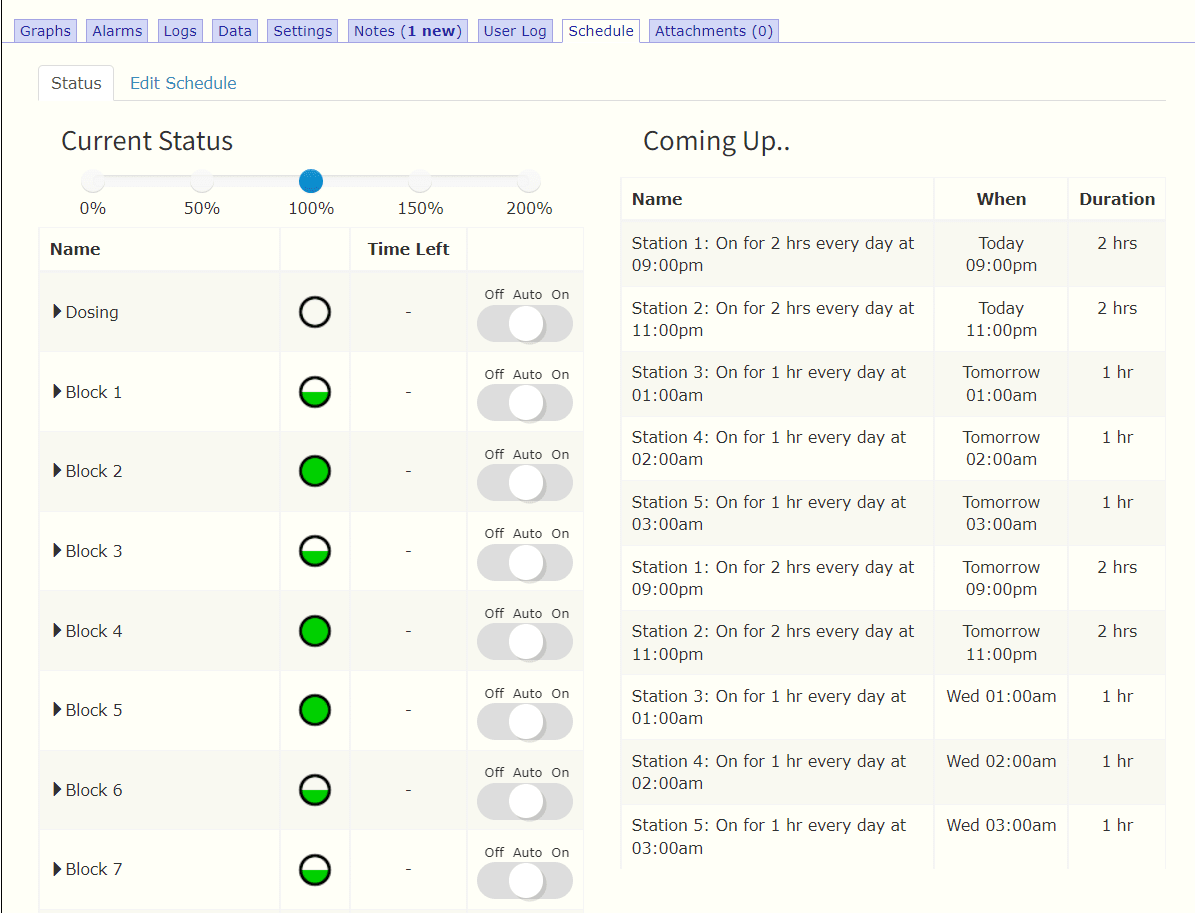This screenshot has width=1195, height=913.
Task: Click the Block 2 green status icon
Action: [315, 471]
